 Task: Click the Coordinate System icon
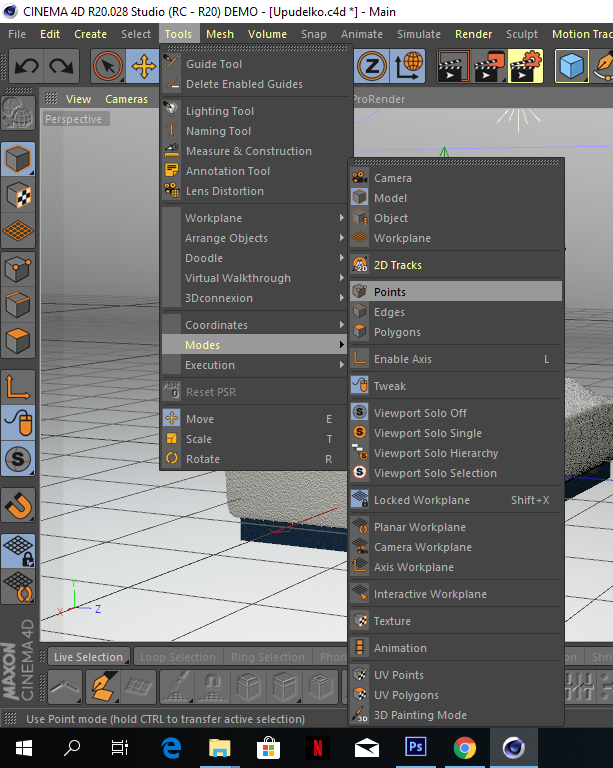(x=409, y=66)
